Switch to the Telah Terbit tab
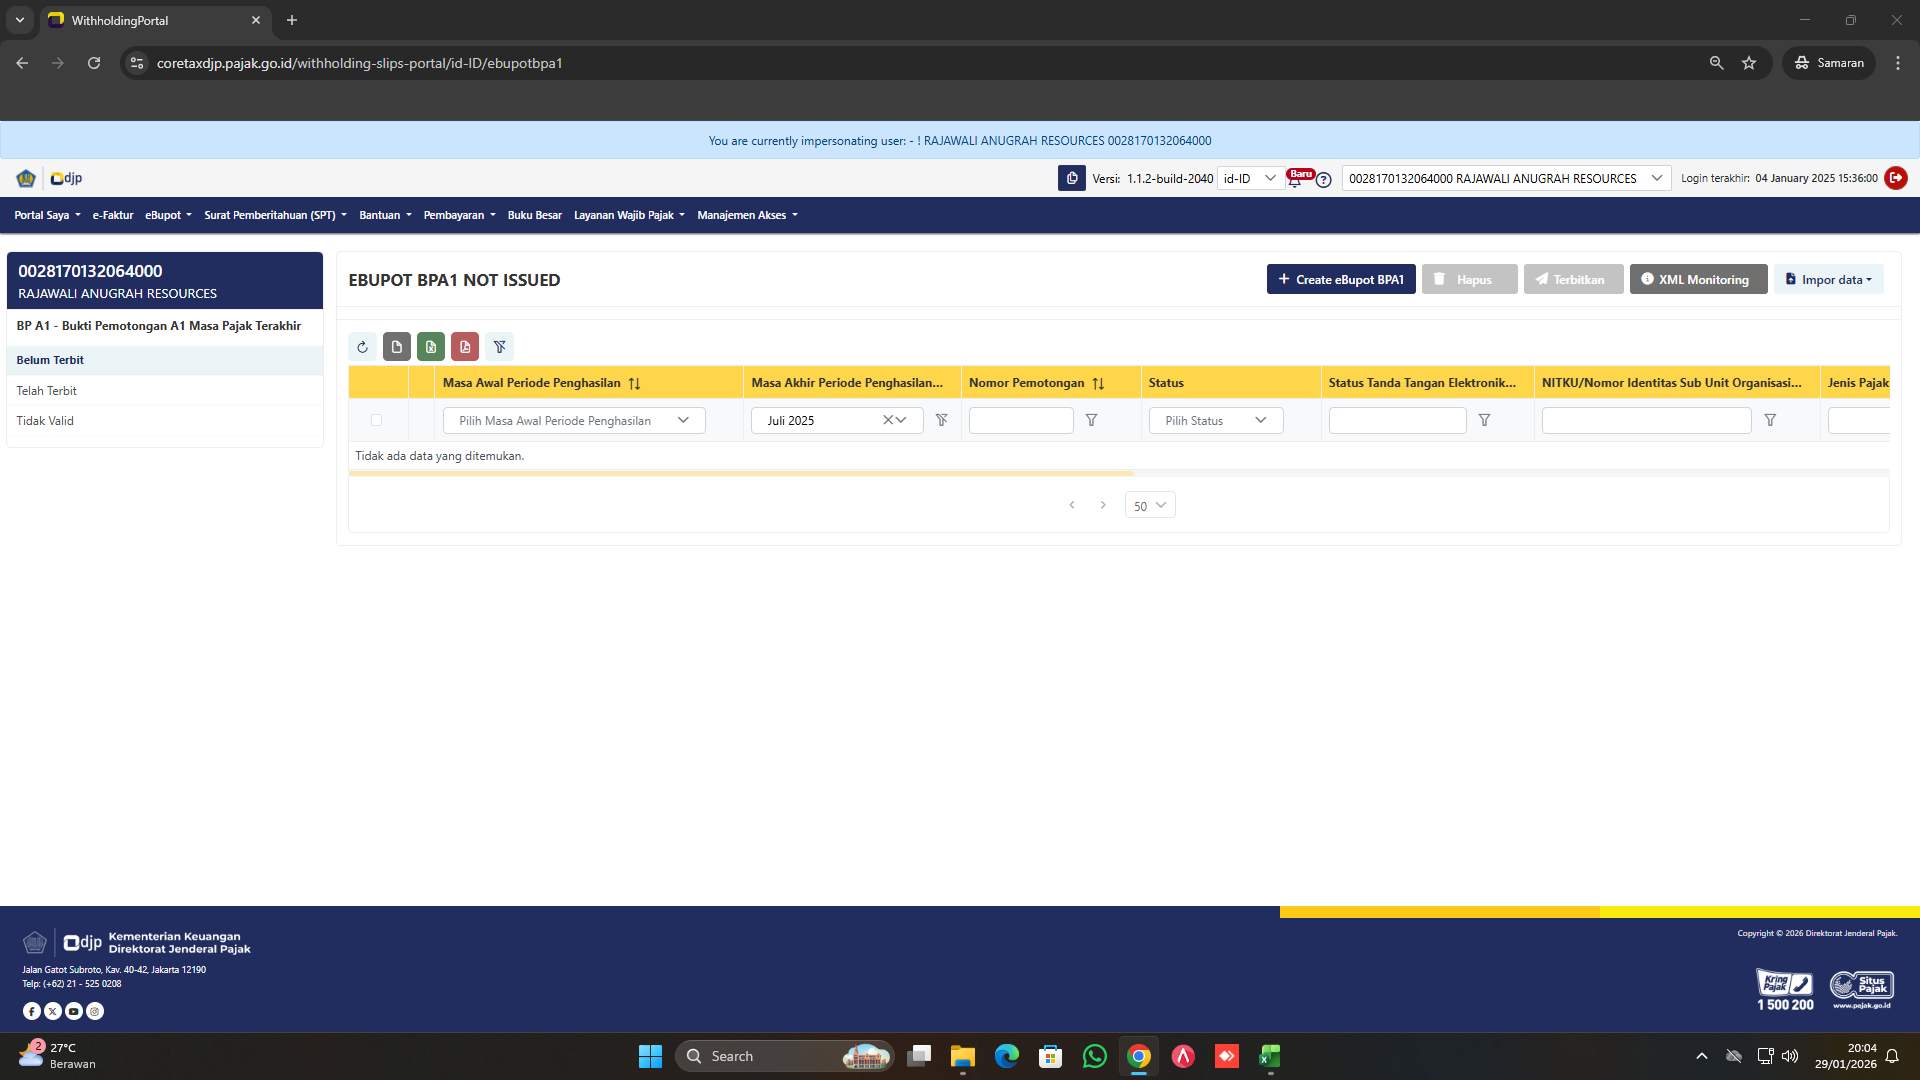Screen dimensions: 1920x1080 coord(46,391)
